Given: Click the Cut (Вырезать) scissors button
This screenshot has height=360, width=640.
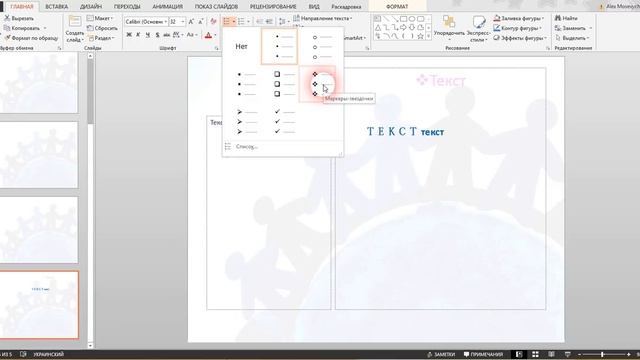Looking at the screenshot, I should click(x=19, y=18).
